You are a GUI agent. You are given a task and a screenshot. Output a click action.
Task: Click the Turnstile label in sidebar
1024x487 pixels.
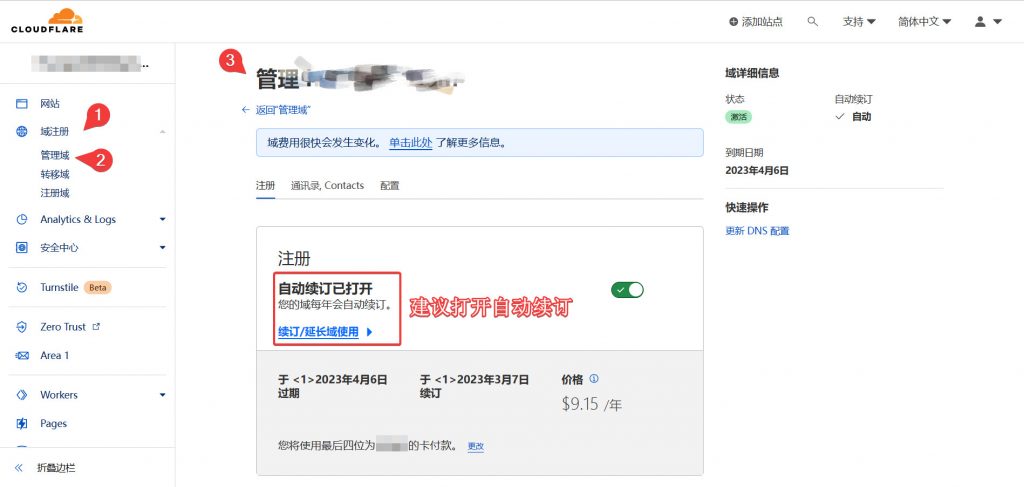tap(59, 287)
